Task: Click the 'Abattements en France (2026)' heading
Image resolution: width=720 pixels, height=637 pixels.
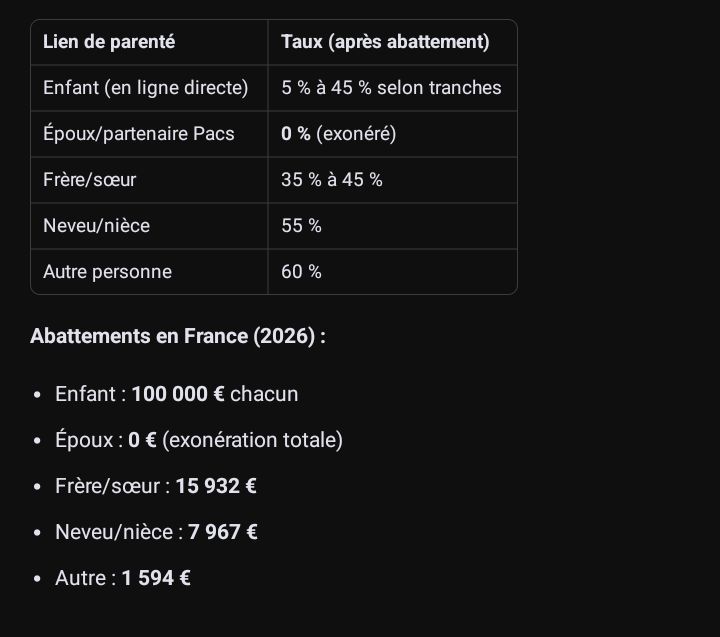Action: 178,336
